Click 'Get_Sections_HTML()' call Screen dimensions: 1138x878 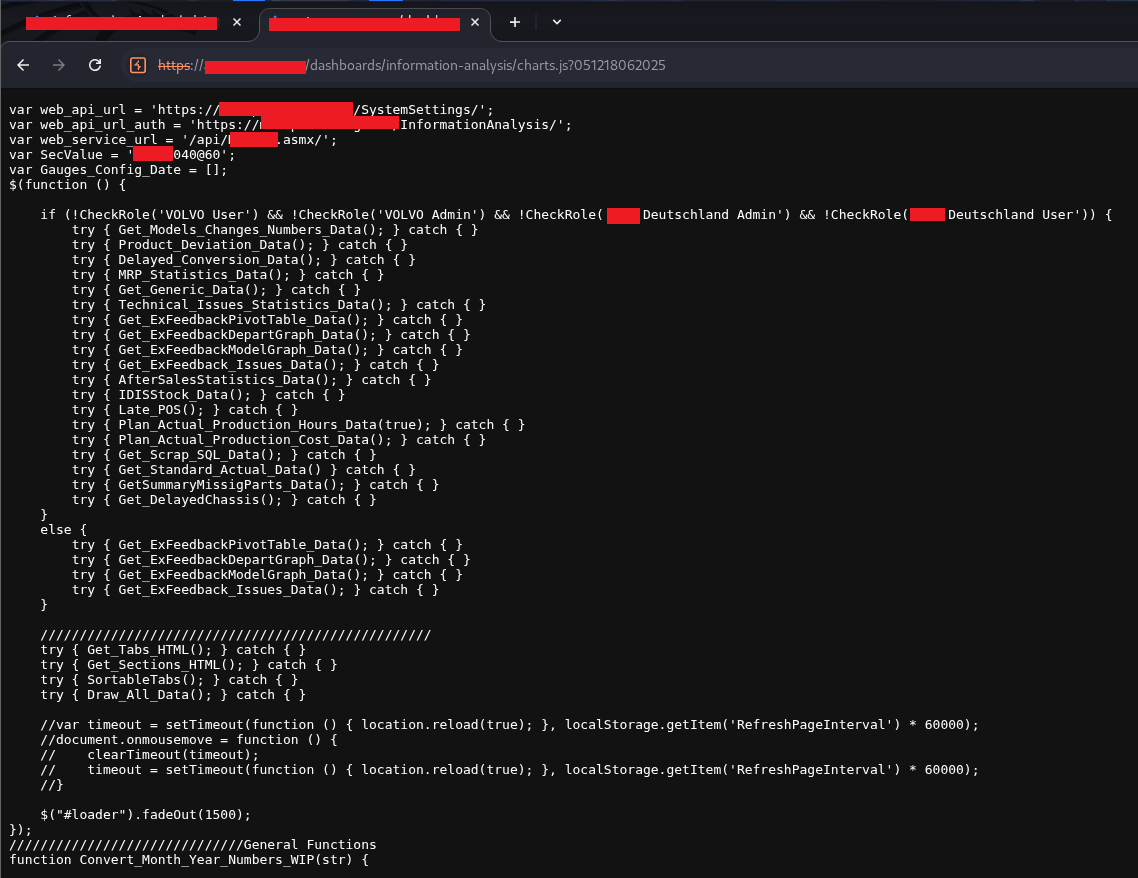tap(165, 665)
